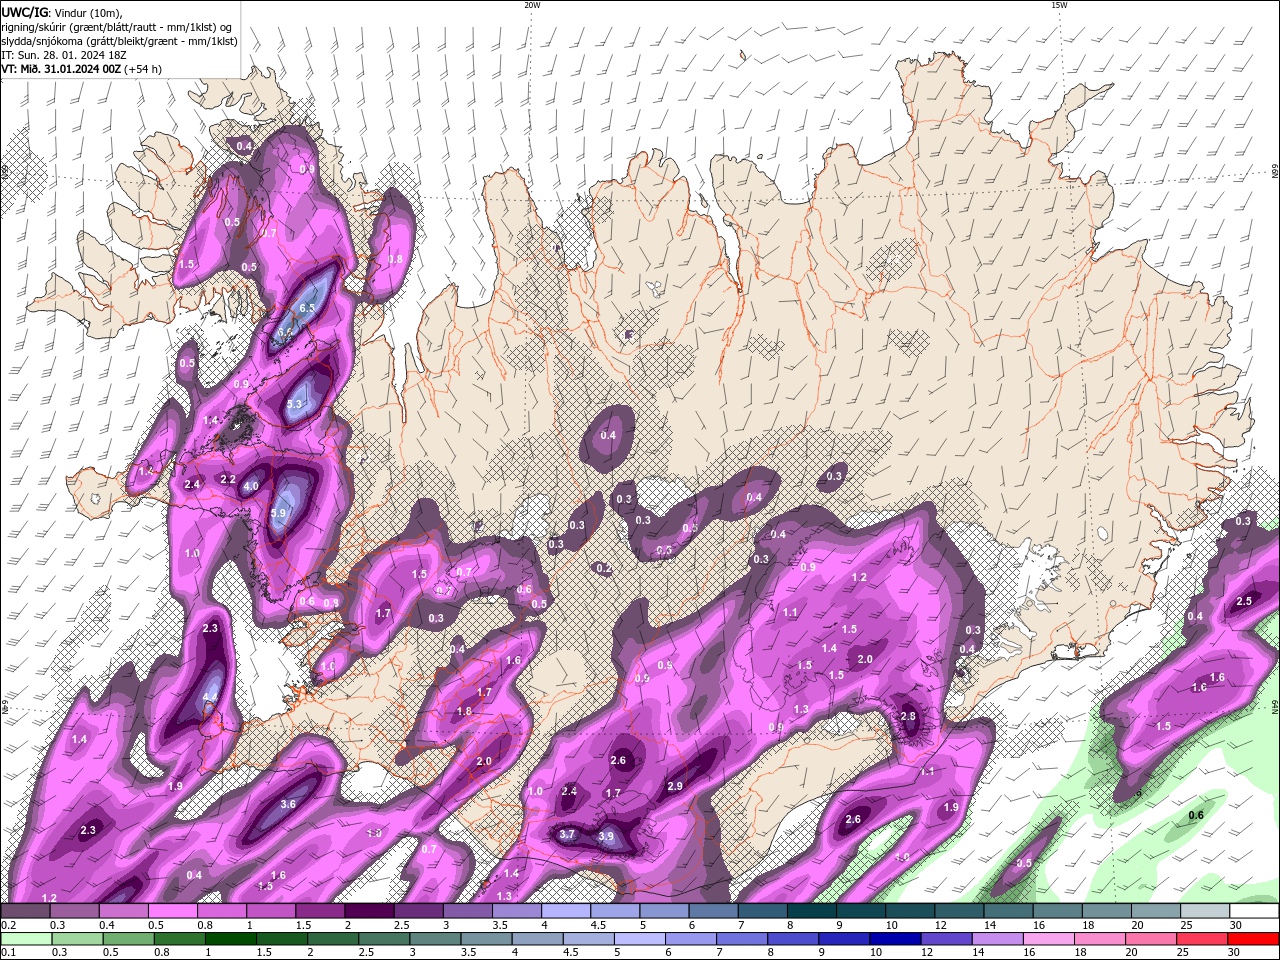1280x960 pixels.
Task: Select the dark teal 9–10 swatch in the upper scale
Action: (861, 911)
